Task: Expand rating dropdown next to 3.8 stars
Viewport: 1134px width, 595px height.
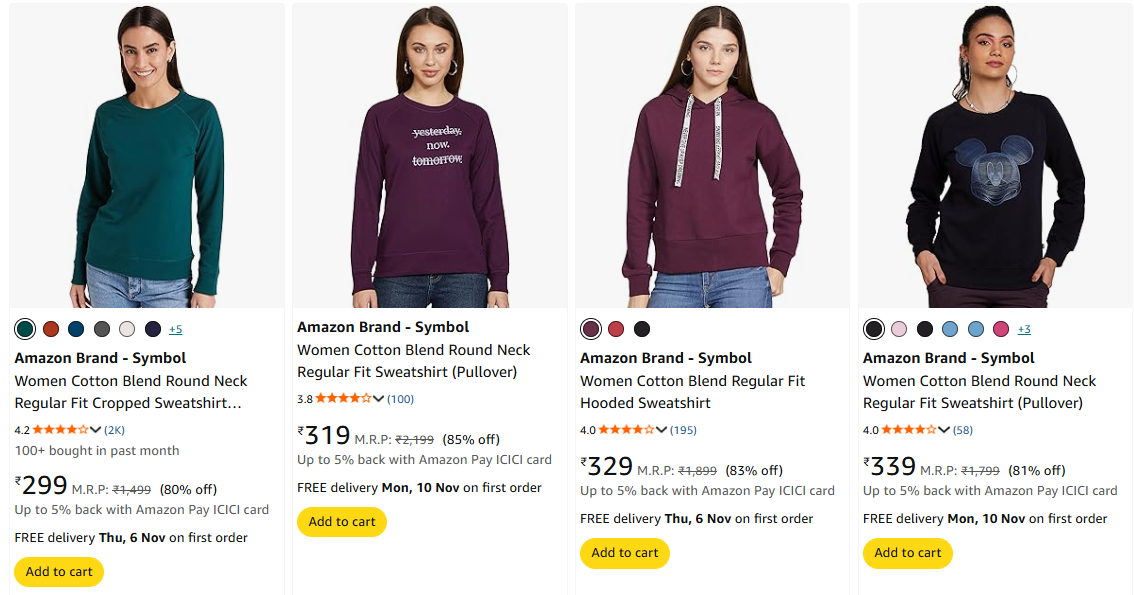Action: point(379,399)
